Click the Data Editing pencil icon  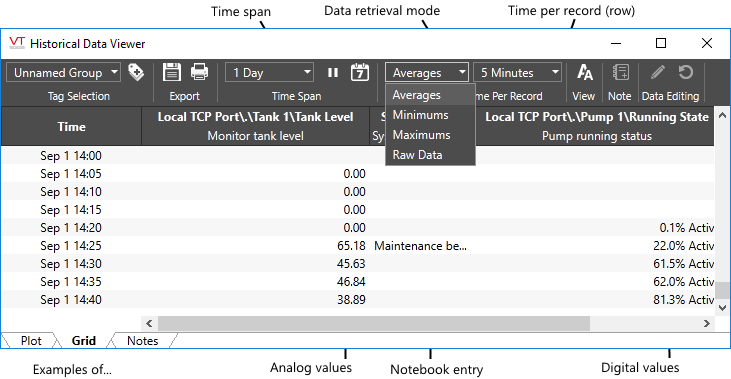[x=657, y=72]
